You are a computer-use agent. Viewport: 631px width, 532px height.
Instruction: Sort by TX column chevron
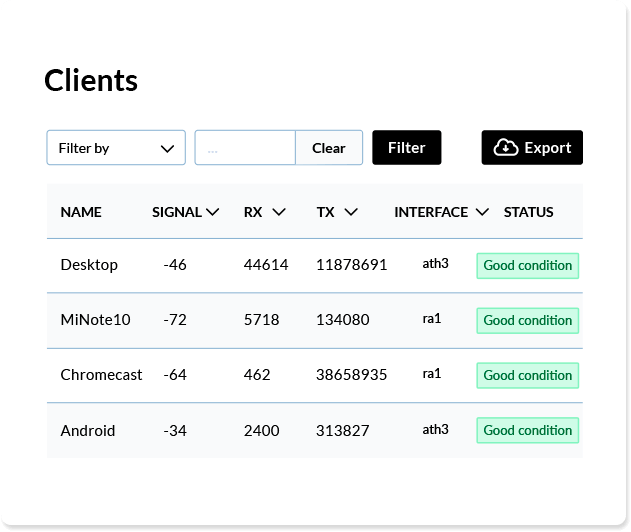click(351, 212)
